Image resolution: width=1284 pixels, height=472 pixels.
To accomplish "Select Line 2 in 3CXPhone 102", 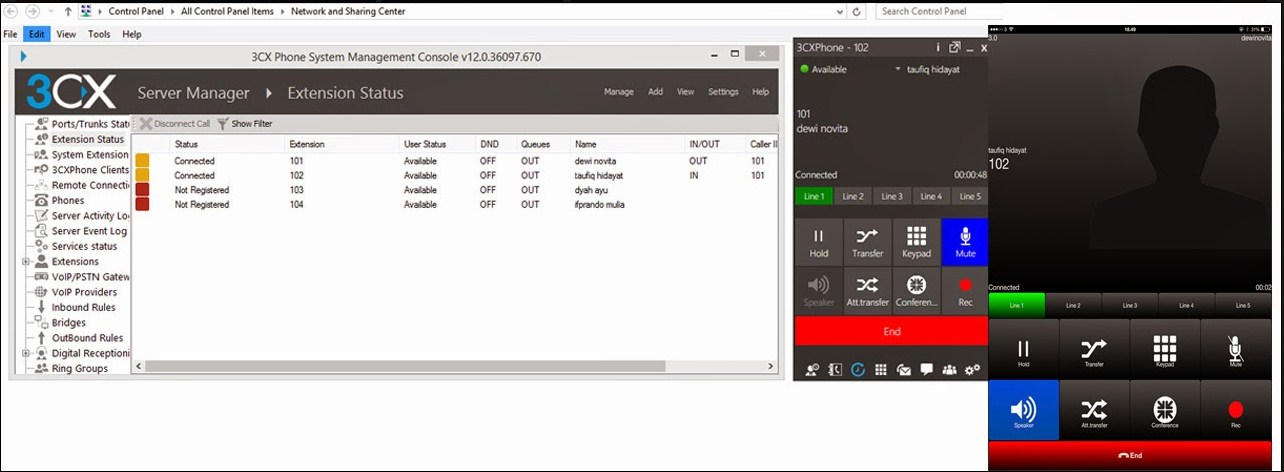I will (x=853, y=197).
